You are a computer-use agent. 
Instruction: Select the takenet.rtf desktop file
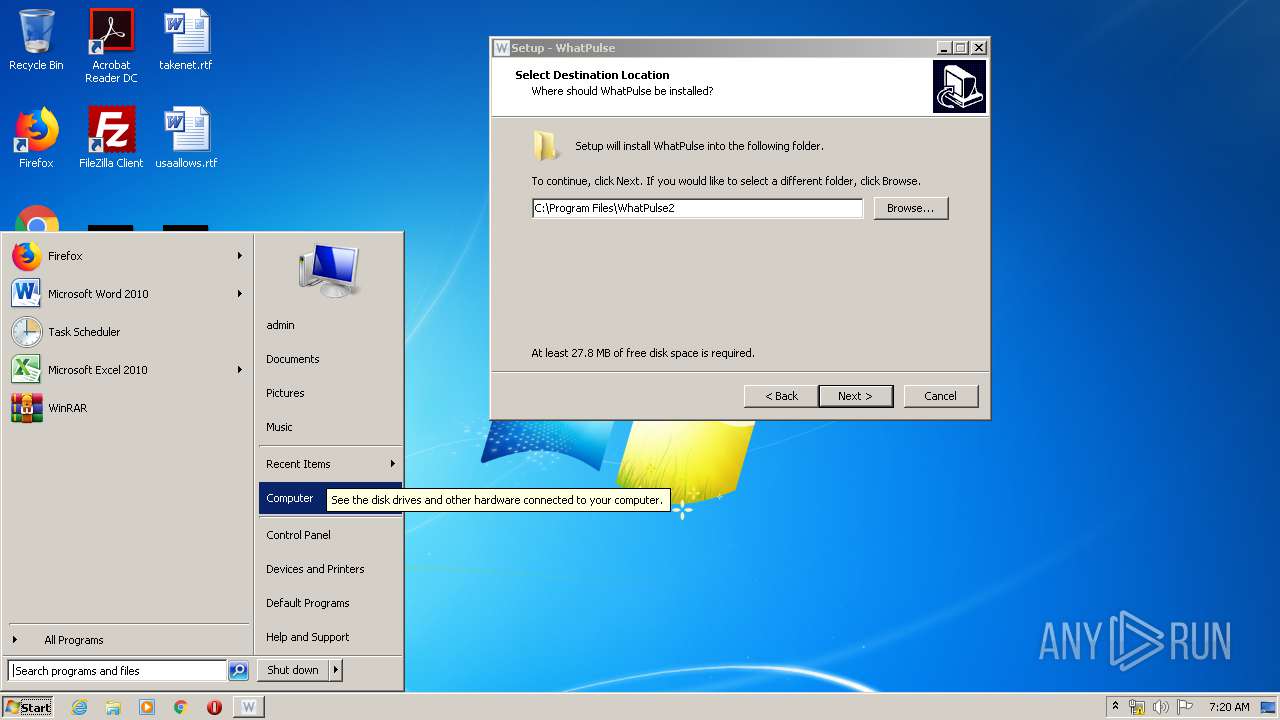point(186,40)
